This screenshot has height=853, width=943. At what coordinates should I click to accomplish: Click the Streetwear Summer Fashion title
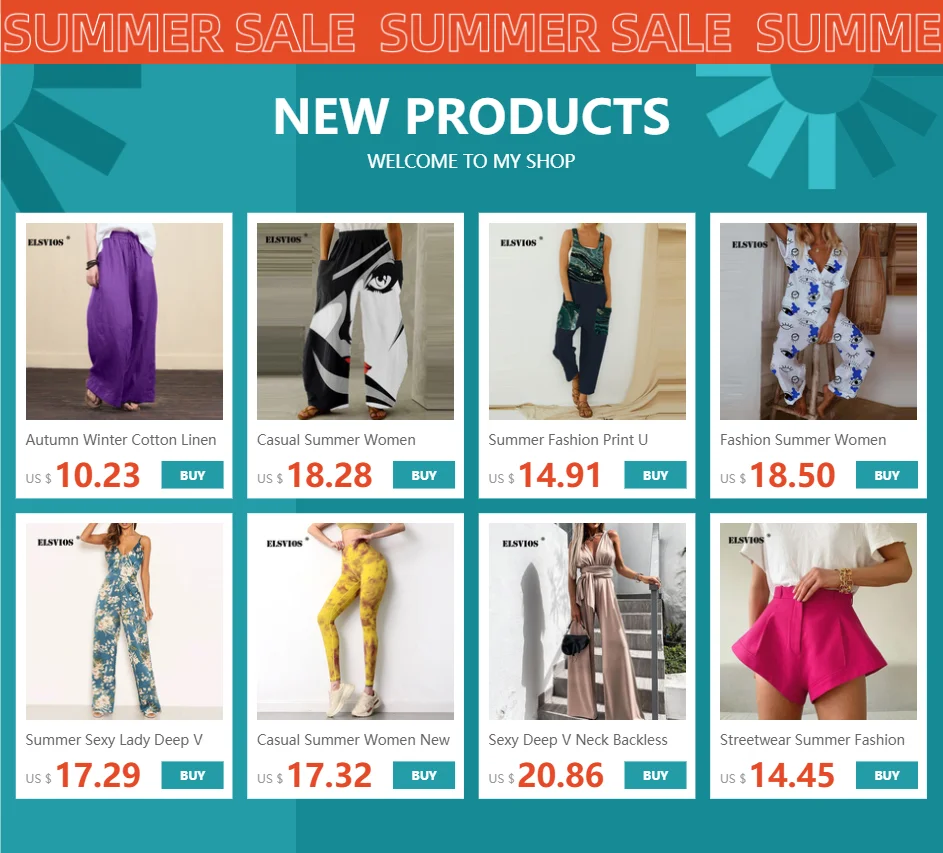point(812,740)
